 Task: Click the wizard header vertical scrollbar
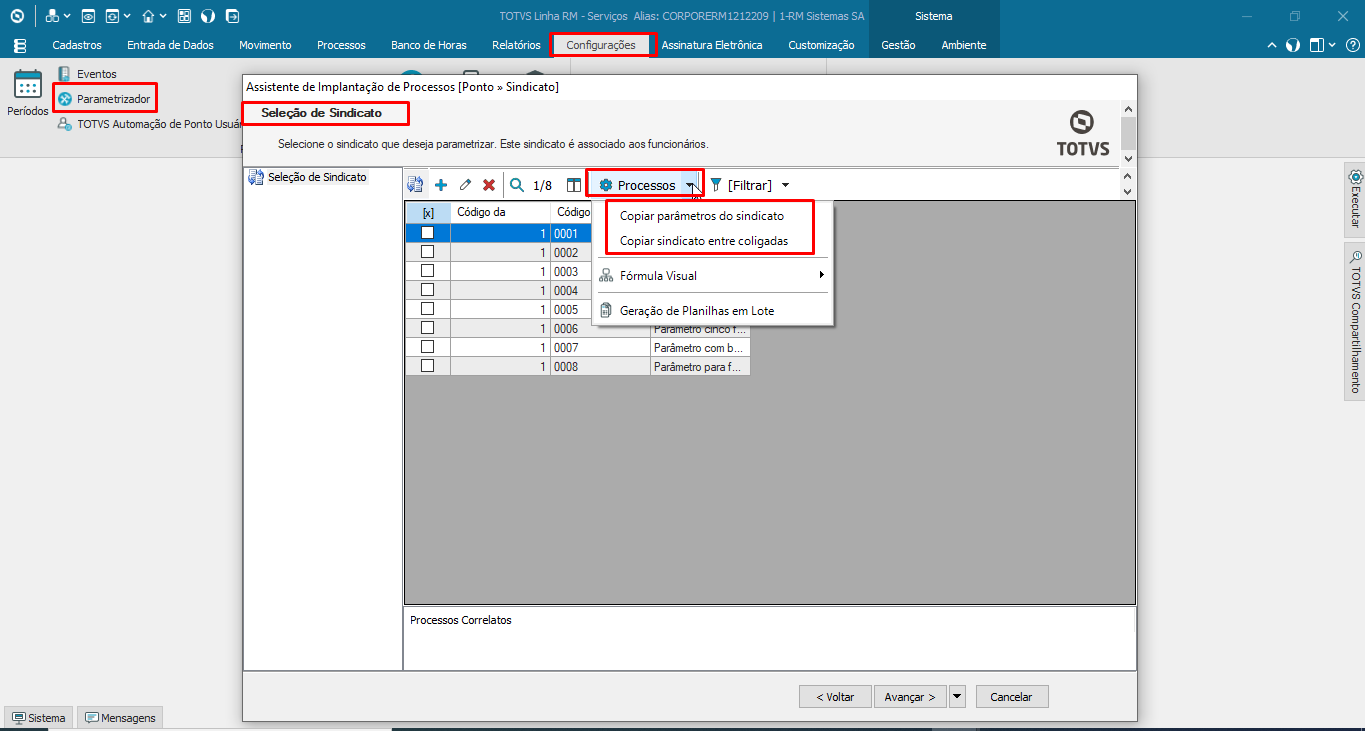pos(1128,133)
